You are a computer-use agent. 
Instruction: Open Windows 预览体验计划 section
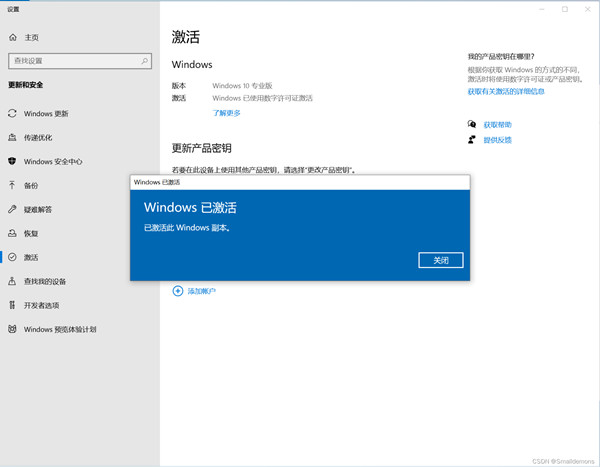coord(60,329)
